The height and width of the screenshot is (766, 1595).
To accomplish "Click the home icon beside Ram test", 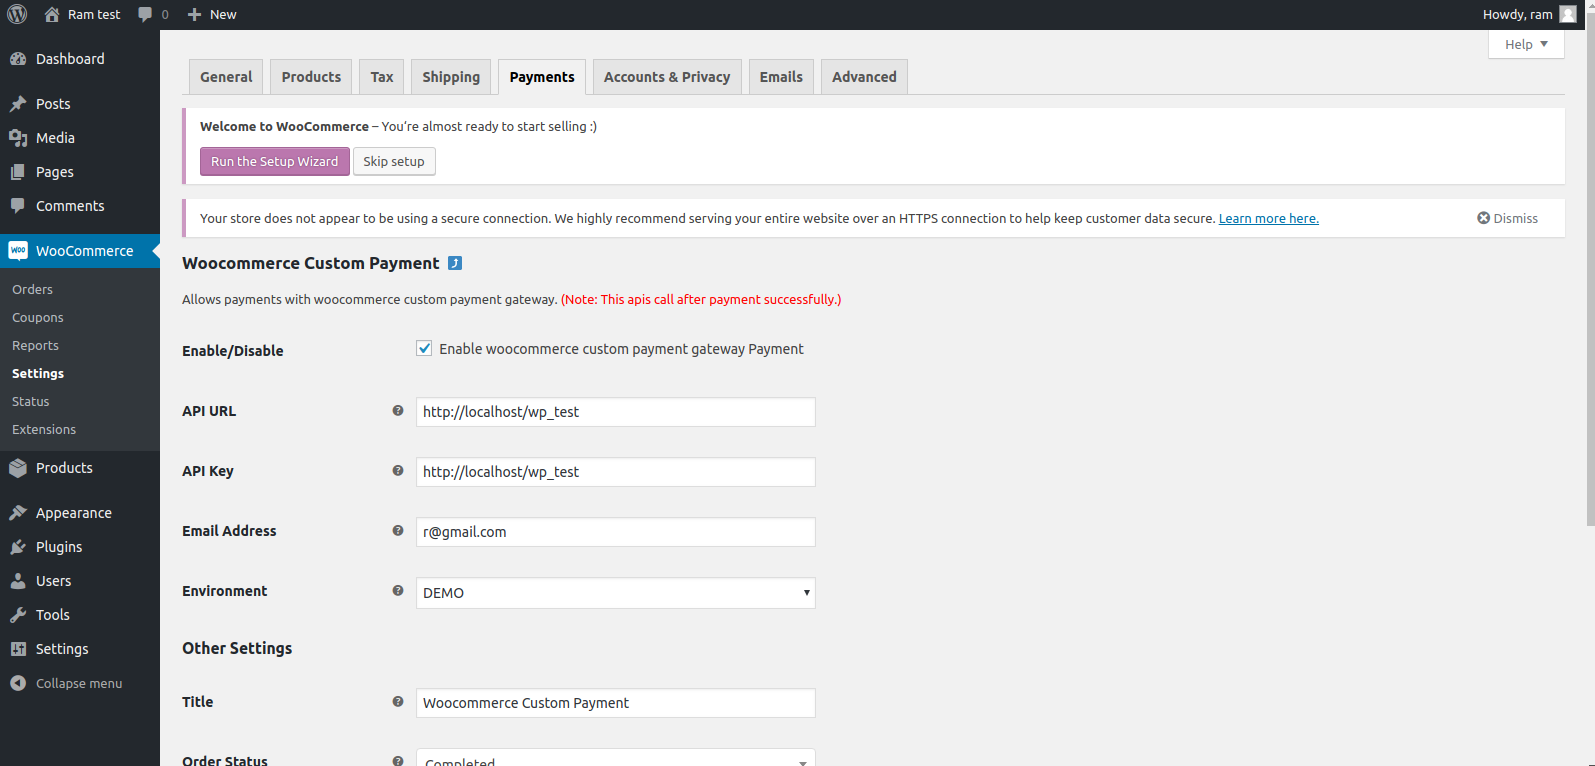I will click(x=52, y=14).
